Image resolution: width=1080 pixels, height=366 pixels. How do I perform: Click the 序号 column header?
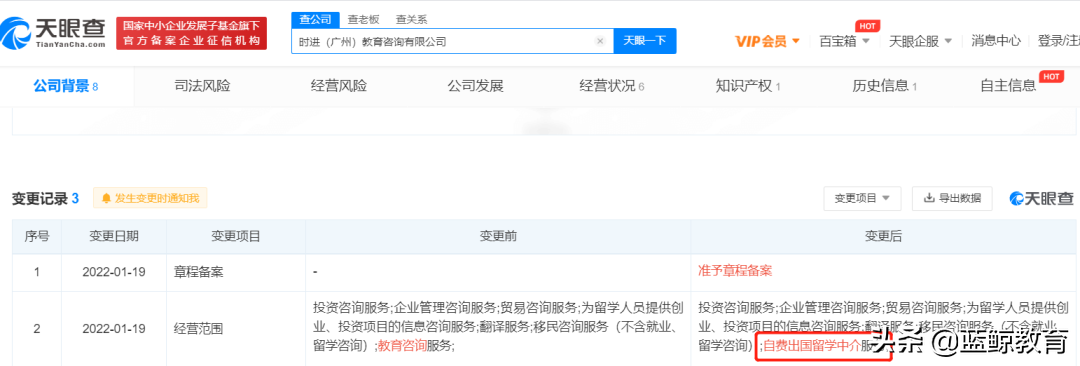point(37,236)
